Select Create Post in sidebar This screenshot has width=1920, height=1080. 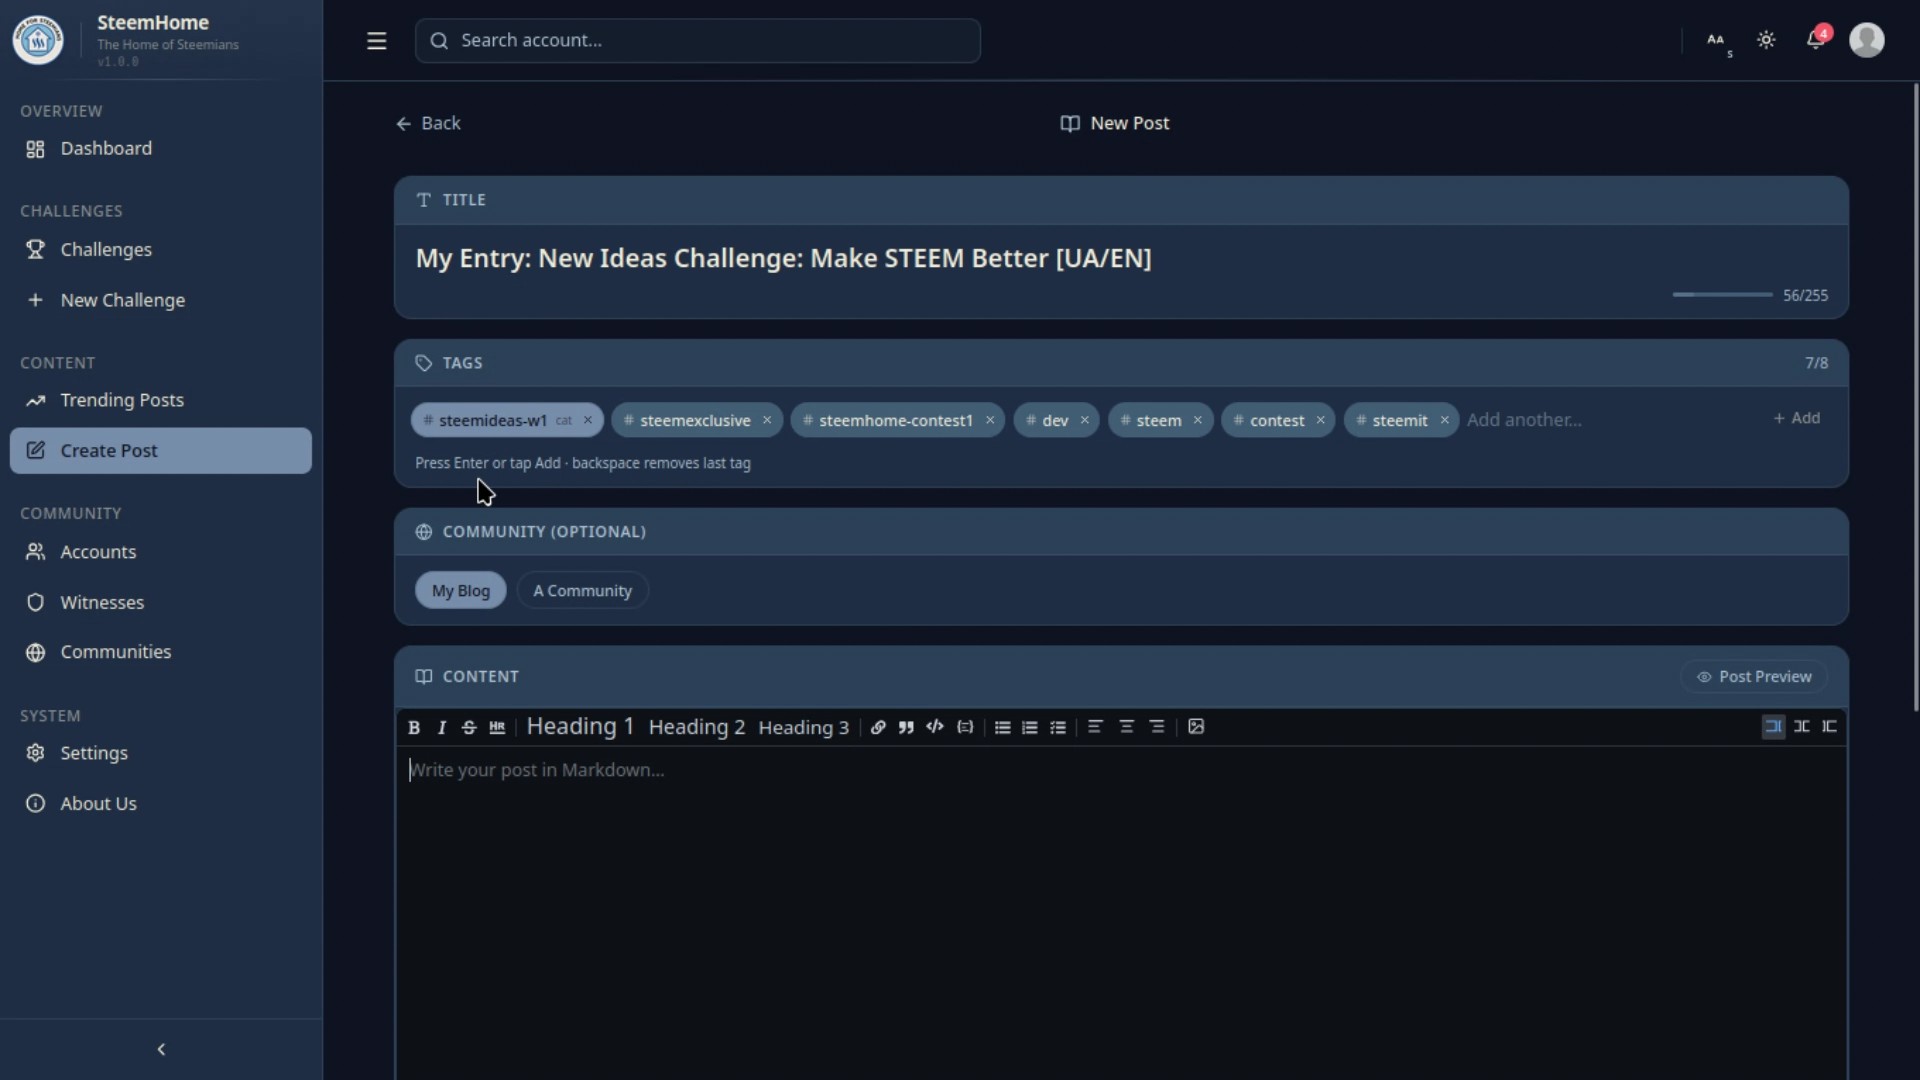tap(161, 451)
